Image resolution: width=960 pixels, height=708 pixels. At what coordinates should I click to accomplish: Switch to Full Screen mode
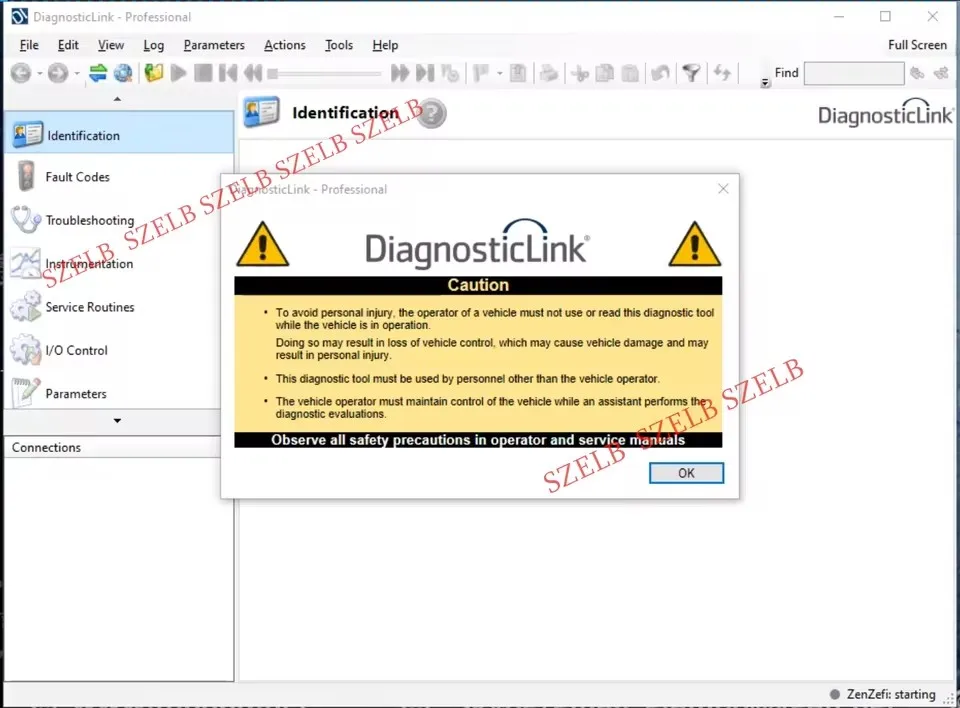click(917, 45)
